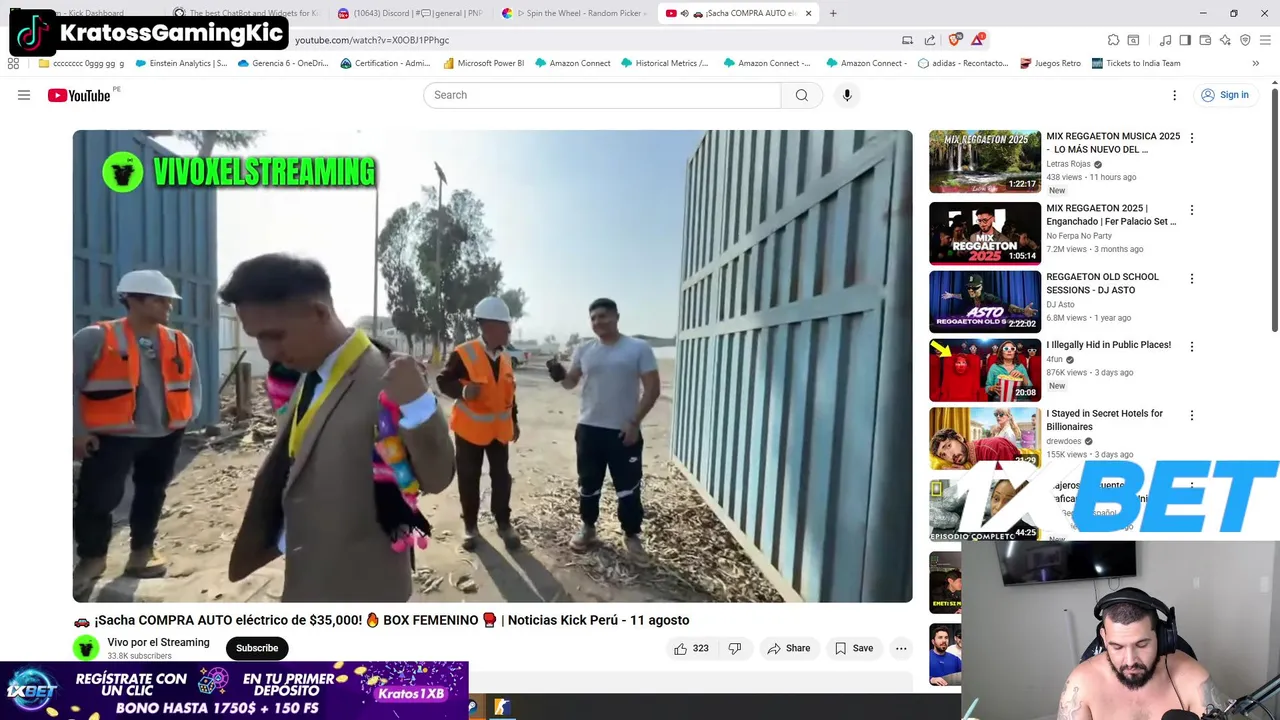Open menu for I Illegally Hid video
The width and height of the screenshot is (1280, 720).
click(x=1191, y=346)
